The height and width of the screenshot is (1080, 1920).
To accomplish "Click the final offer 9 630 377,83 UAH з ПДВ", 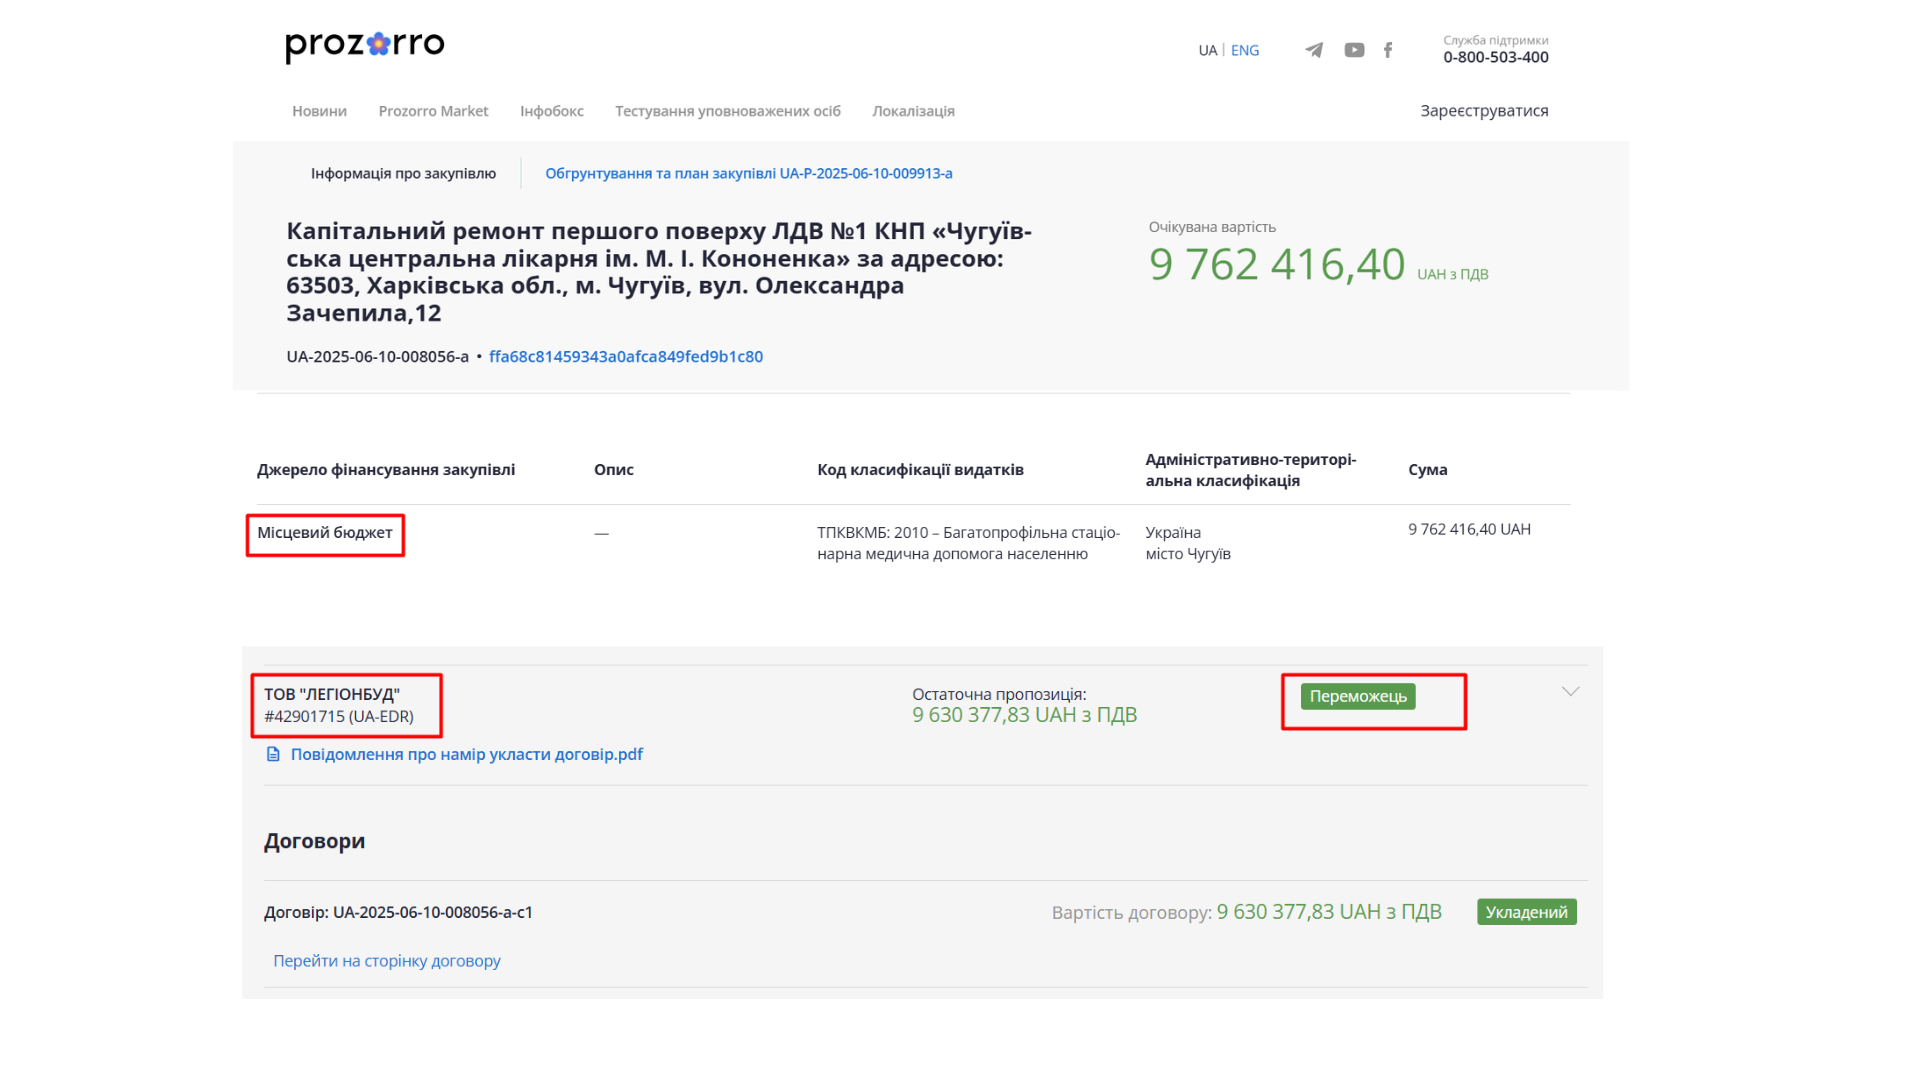I will click(1024, 715).
